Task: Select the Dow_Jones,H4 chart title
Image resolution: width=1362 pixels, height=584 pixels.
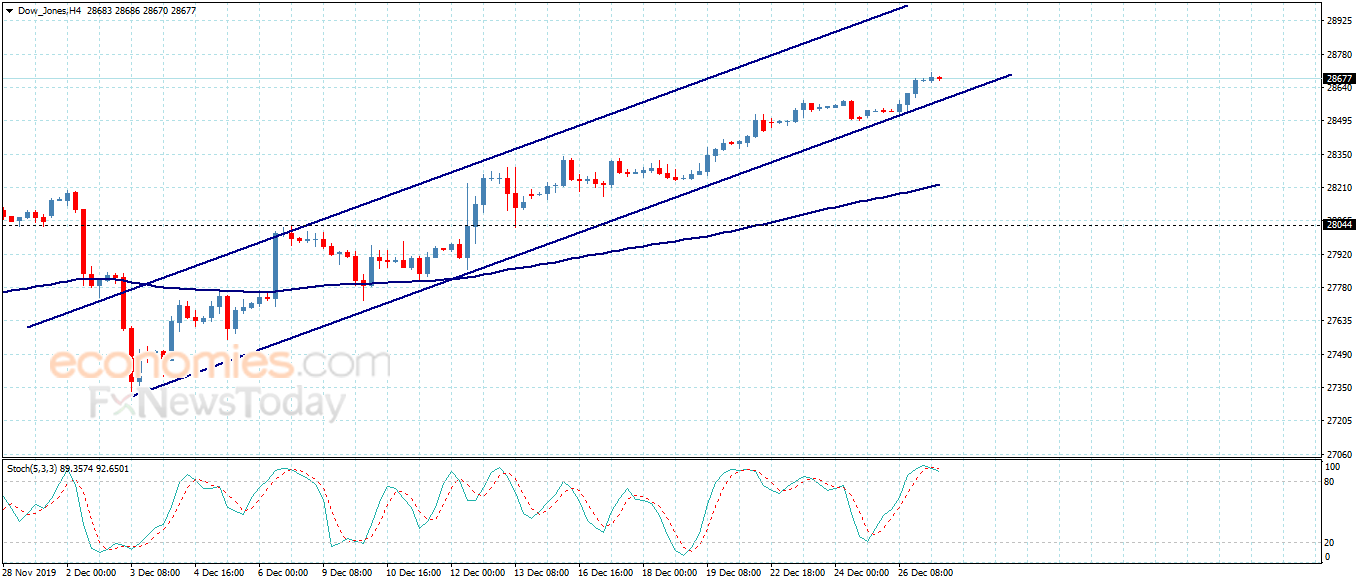Action: point(49,10)
